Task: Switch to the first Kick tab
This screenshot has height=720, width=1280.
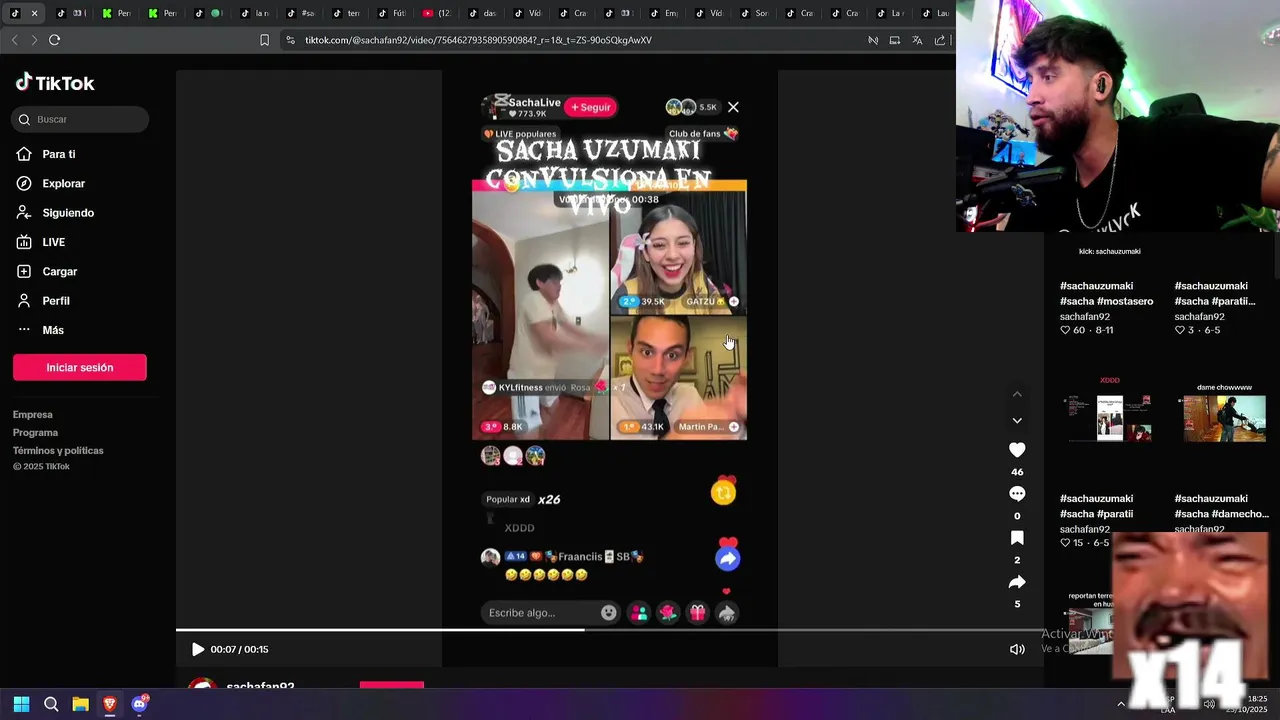Action: pos(117,13)
